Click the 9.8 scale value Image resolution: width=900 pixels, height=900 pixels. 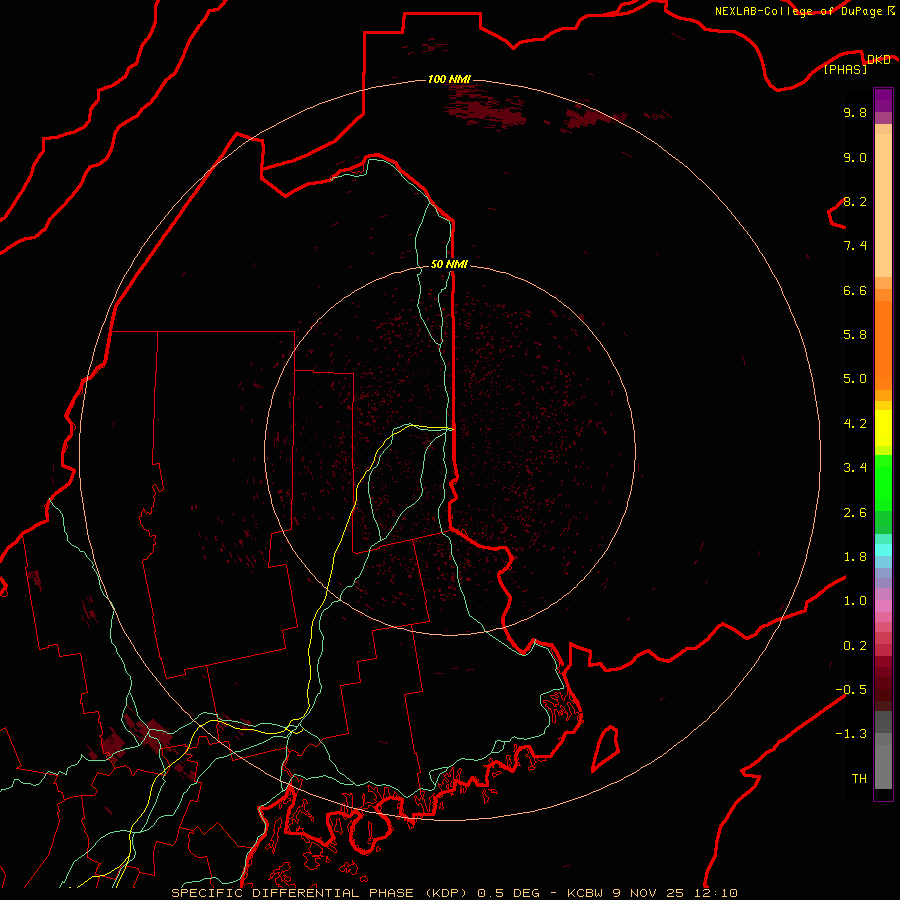tap(855, 112)
